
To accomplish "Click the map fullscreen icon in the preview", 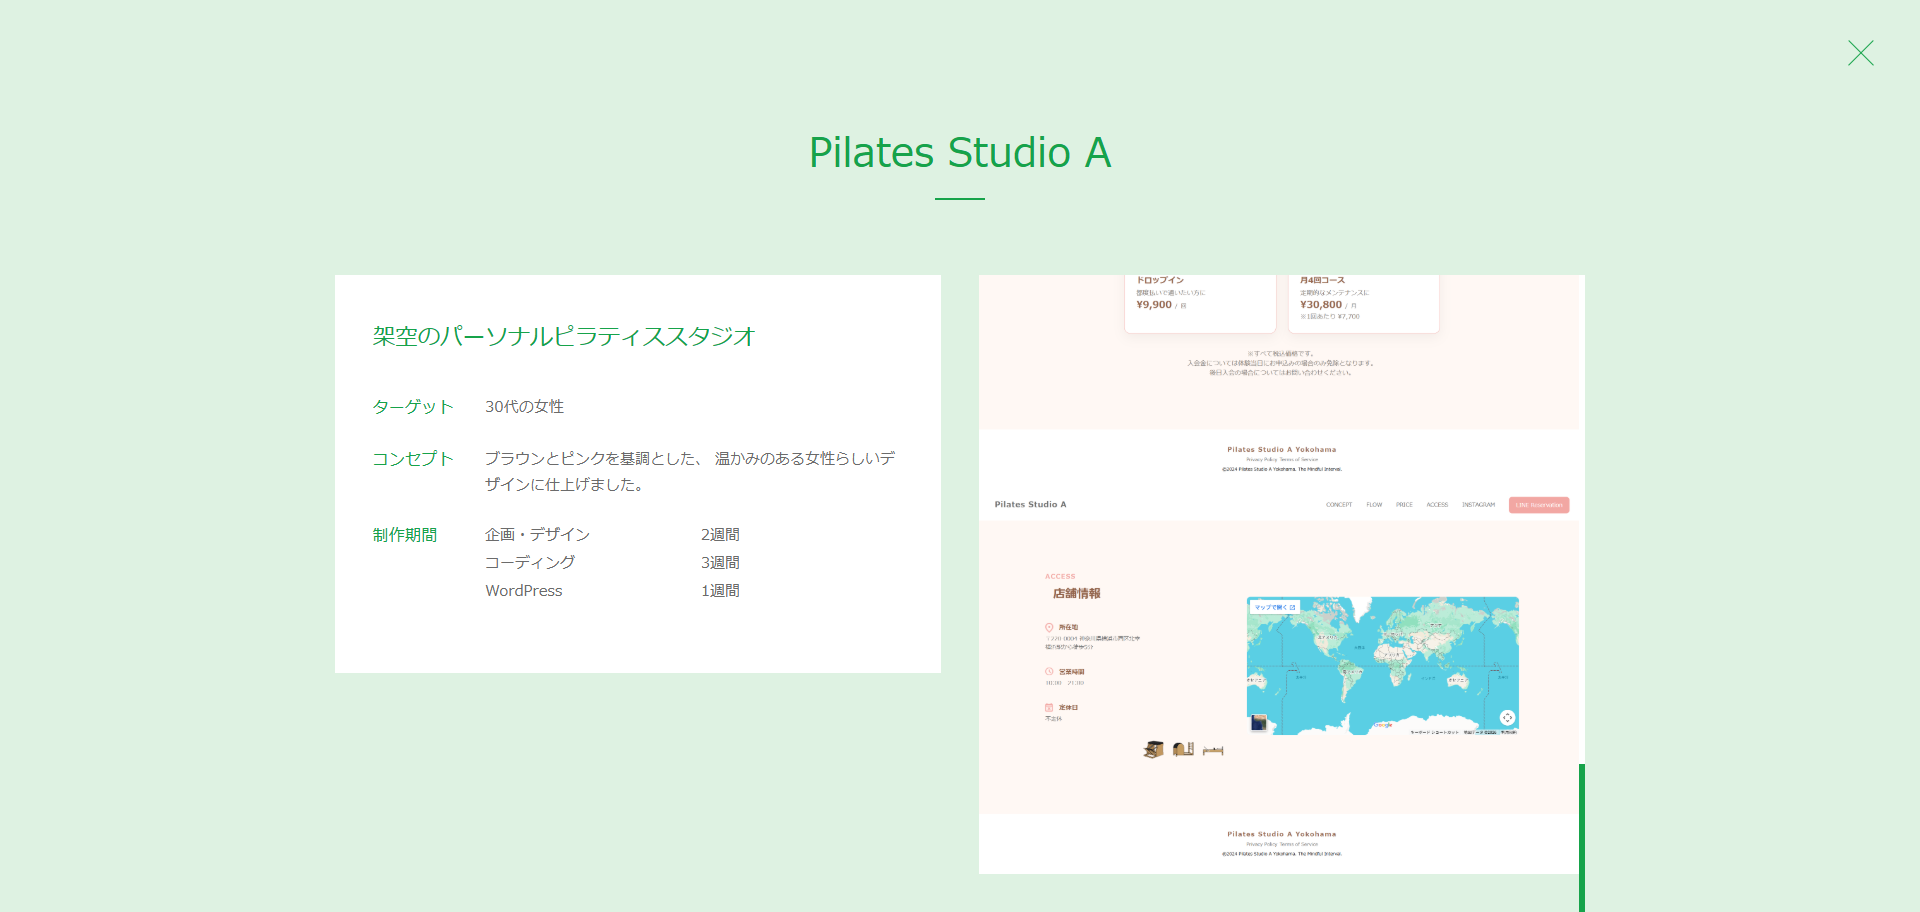I will (x=1507, y=718).
